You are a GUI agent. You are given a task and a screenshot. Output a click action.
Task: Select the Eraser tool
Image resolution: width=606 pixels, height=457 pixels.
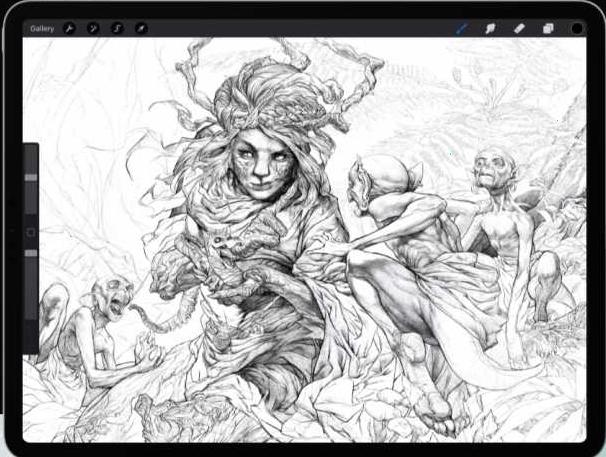[x=519, y=28]
